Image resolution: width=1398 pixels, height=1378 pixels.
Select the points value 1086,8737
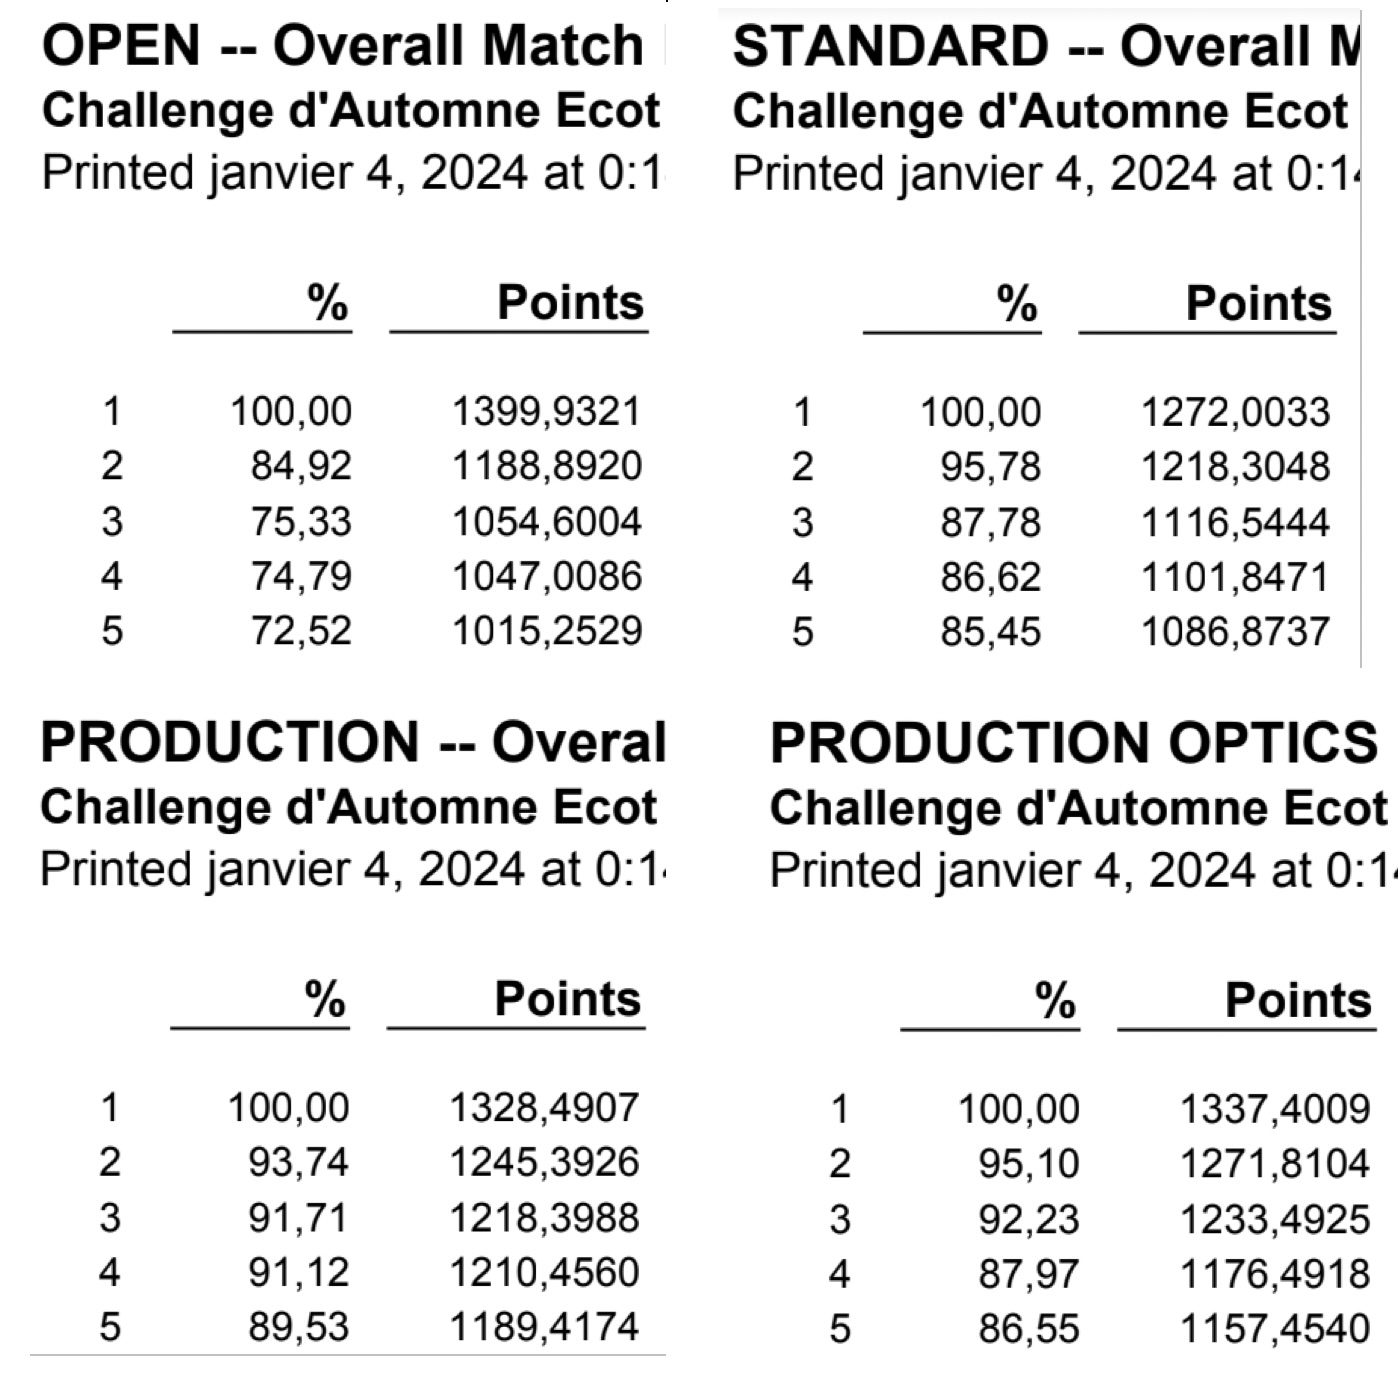coord(1235,632)
